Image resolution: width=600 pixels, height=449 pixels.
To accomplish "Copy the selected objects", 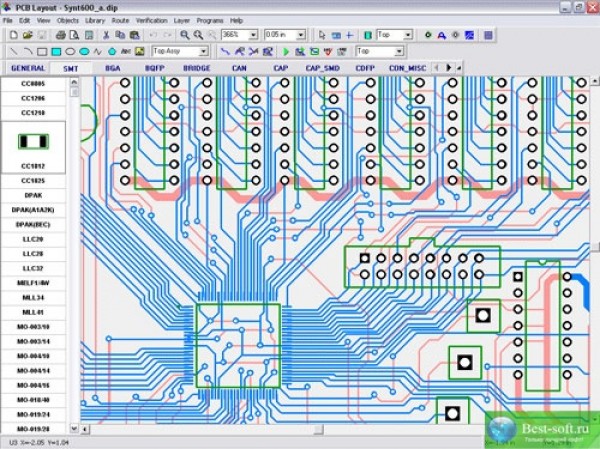I will [120, 35].
